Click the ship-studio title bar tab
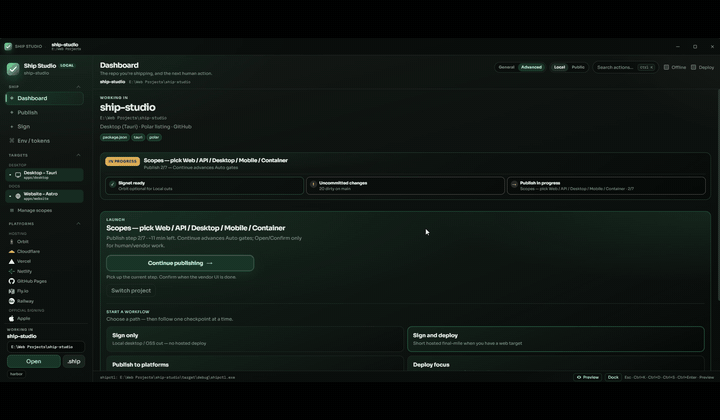 coord(66,46)
